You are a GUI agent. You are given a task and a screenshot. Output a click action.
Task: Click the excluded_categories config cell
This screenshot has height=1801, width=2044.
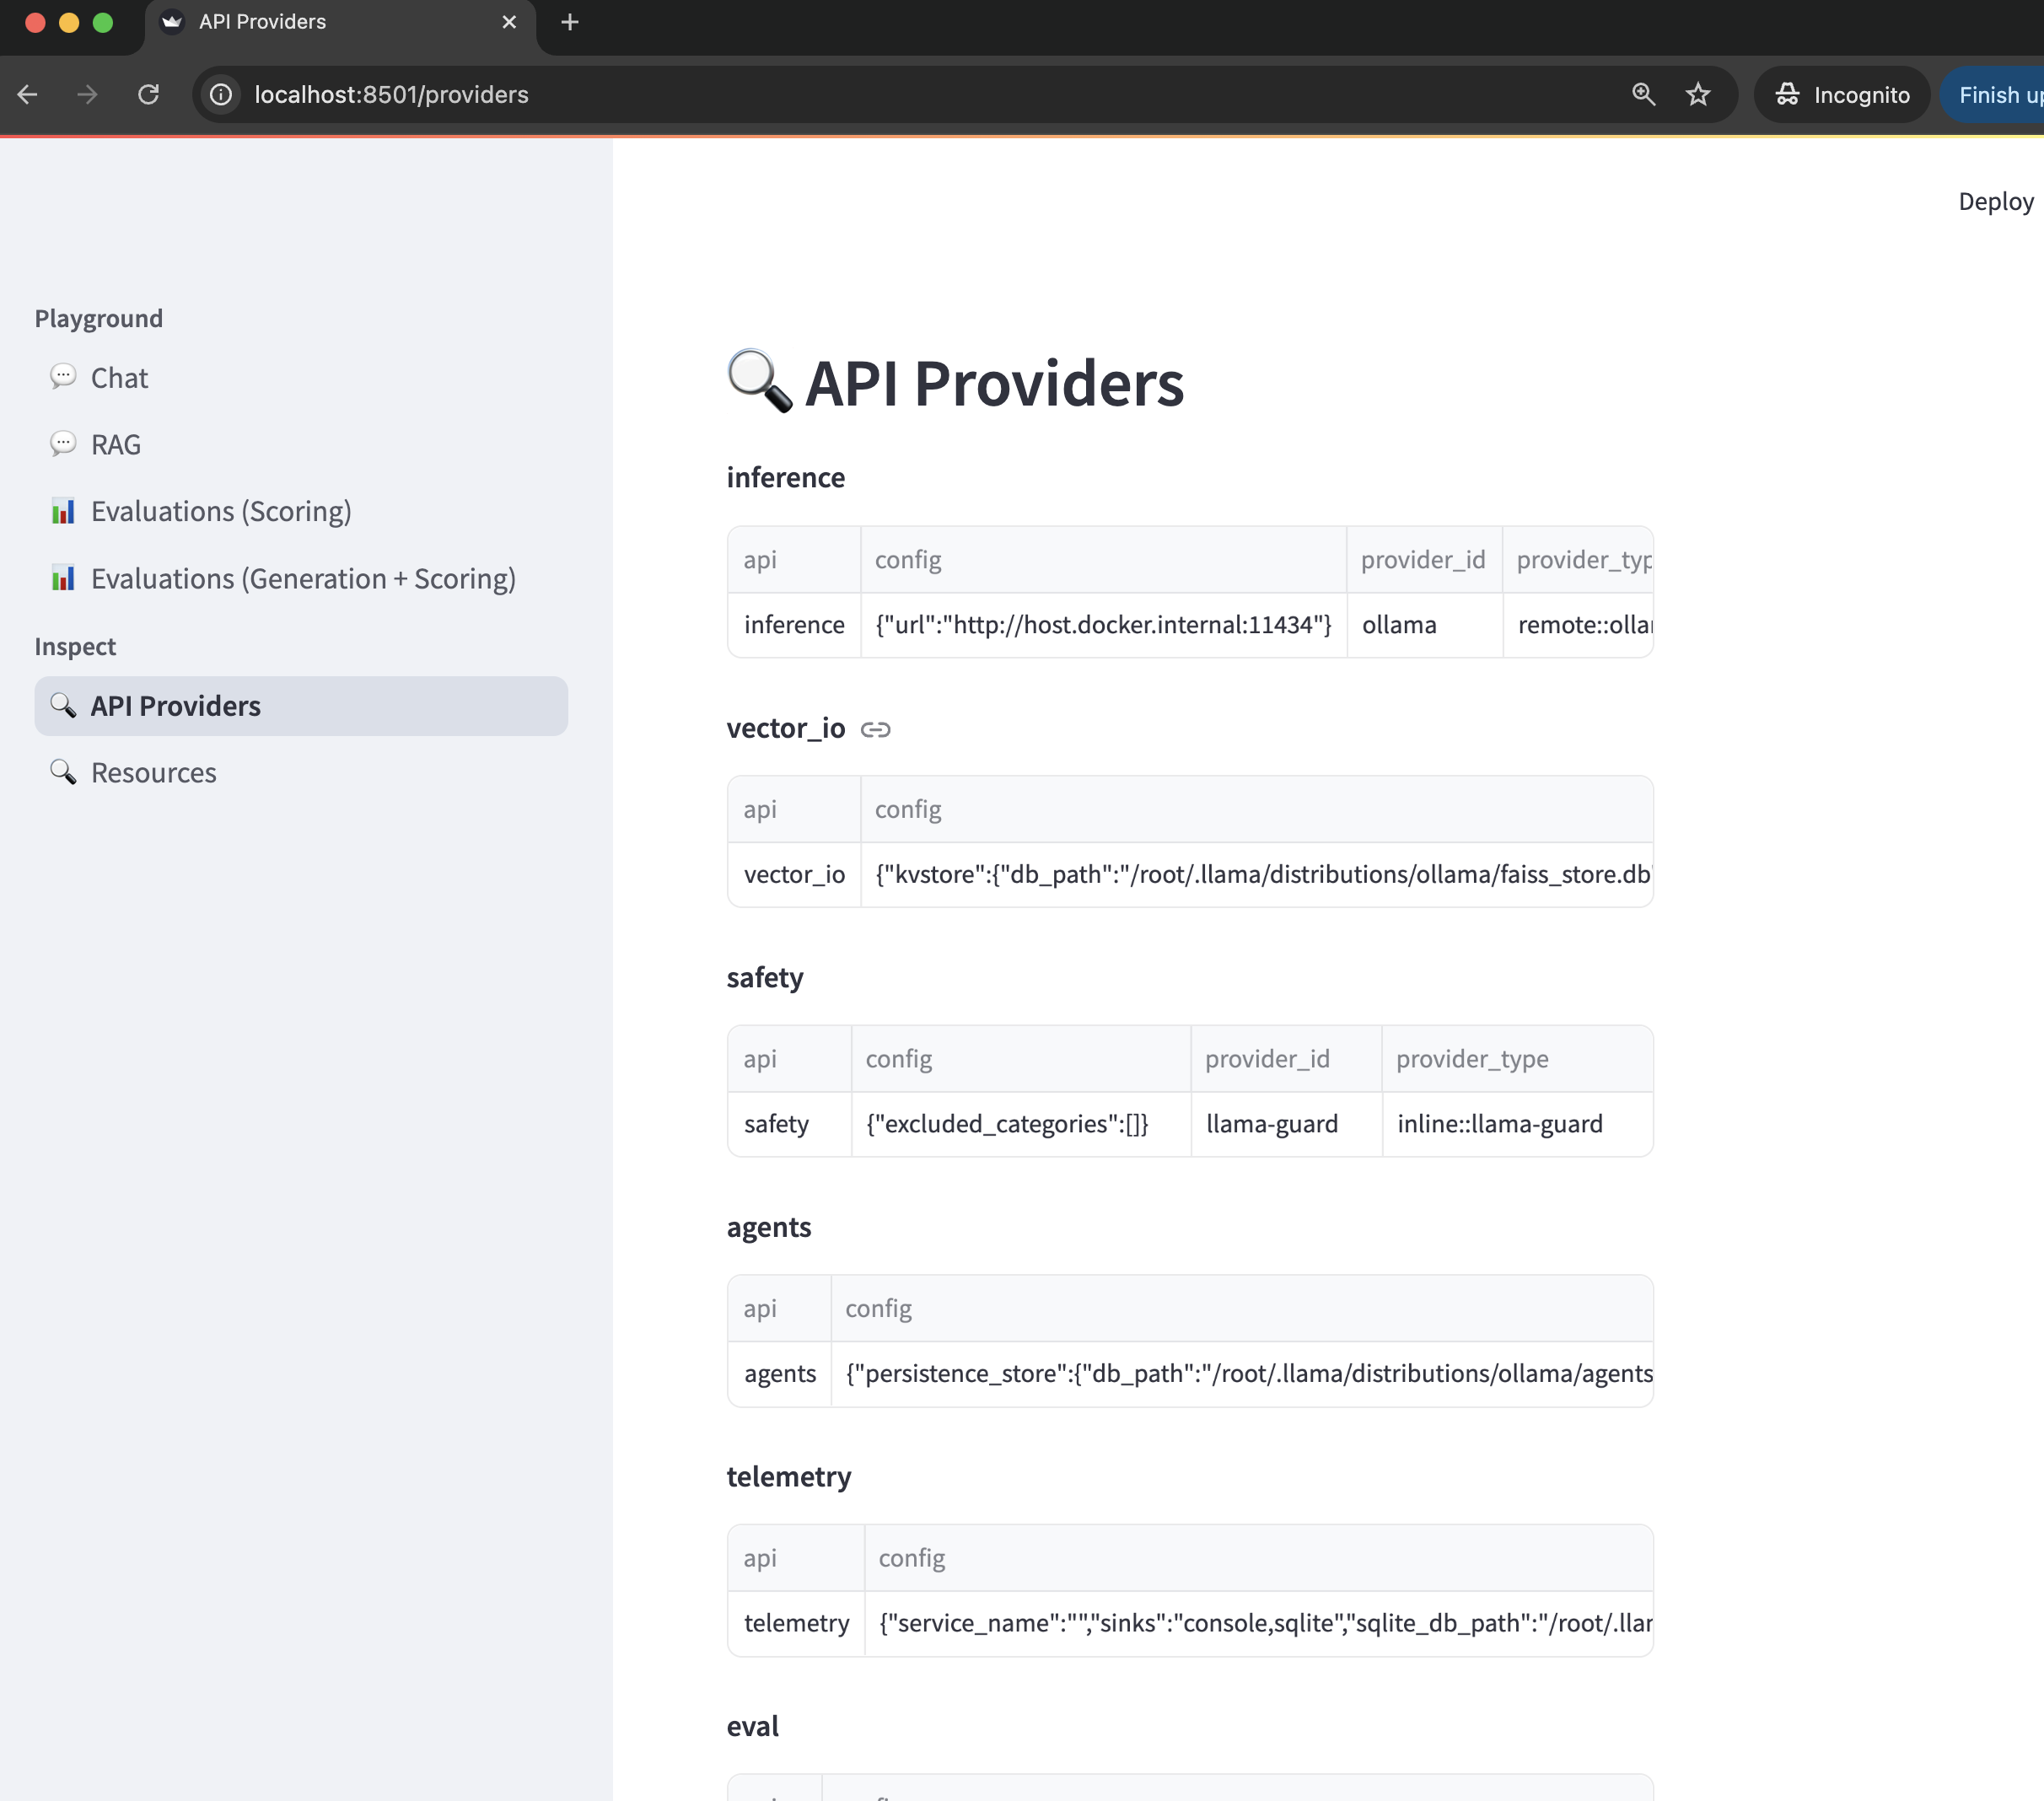[1021, 1124]
